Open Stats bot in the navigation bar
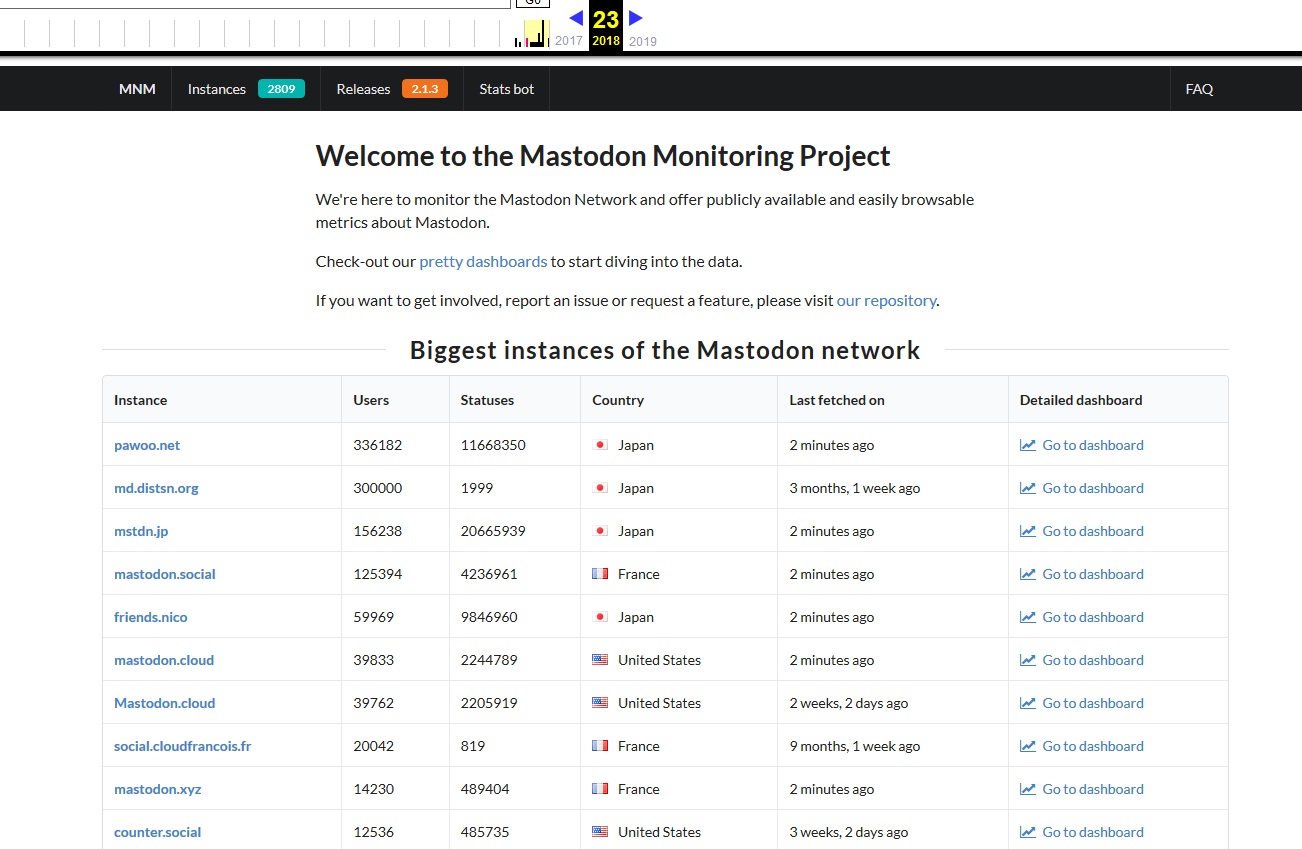This screenshot has height=849, width=1302. [x=506, y=89]
